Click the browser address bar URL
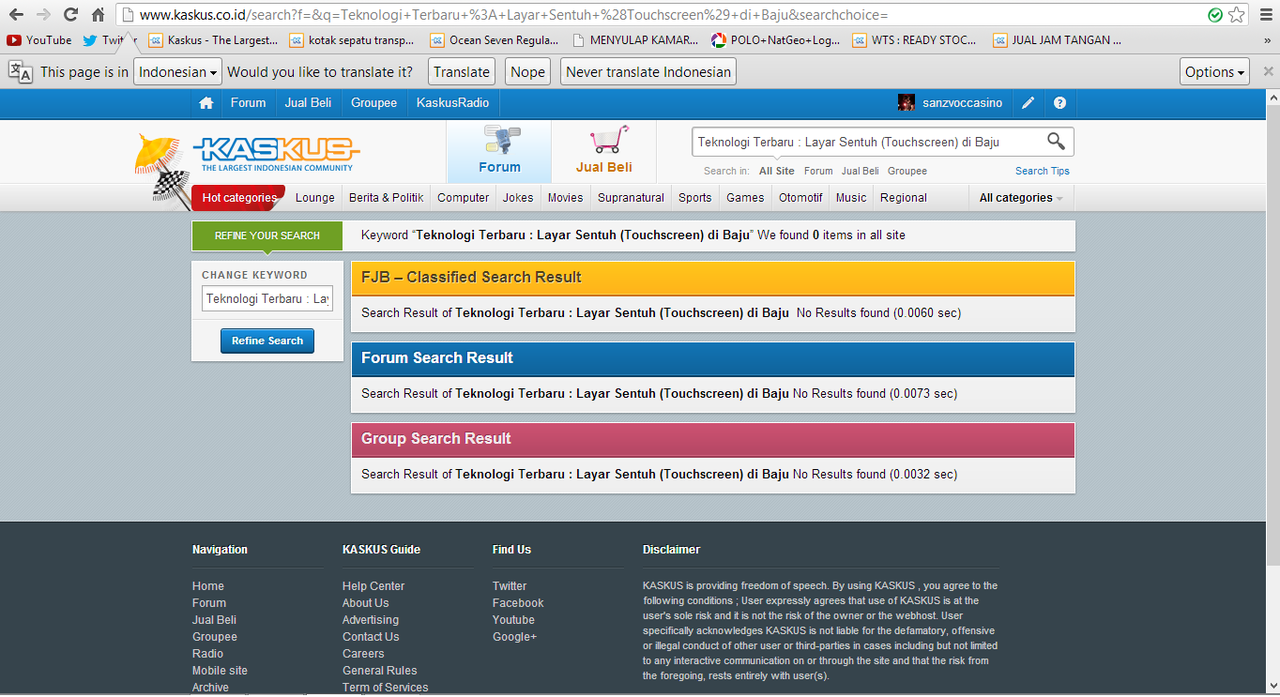The height and width of the screenshot is (697, 1280). tap(513, 15)
